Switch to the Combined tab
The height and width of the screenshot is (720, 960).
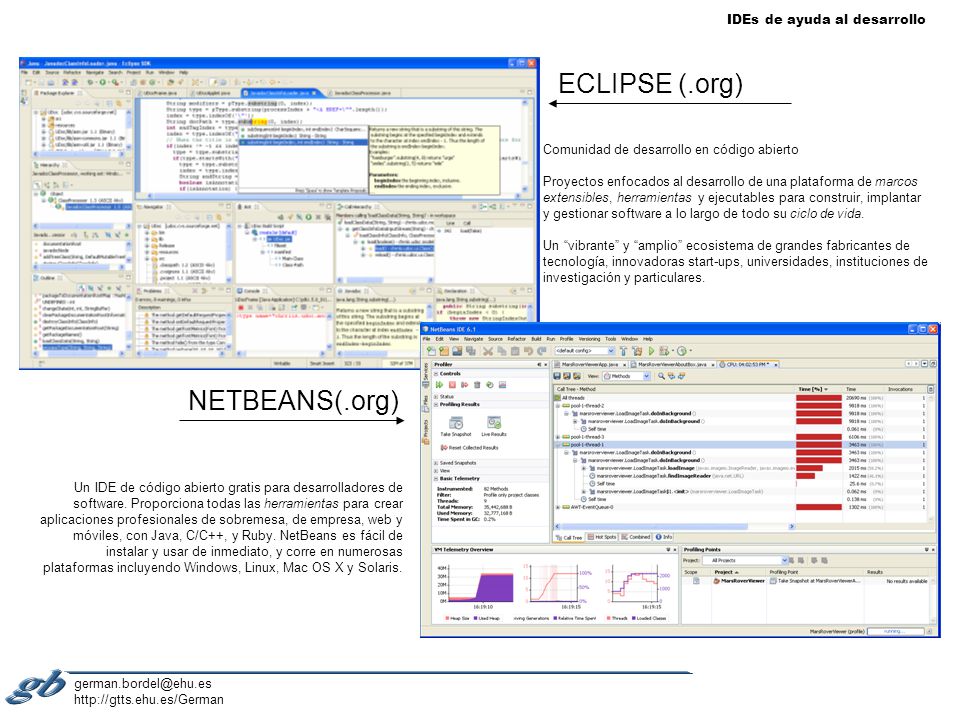(x=636, y=537)
